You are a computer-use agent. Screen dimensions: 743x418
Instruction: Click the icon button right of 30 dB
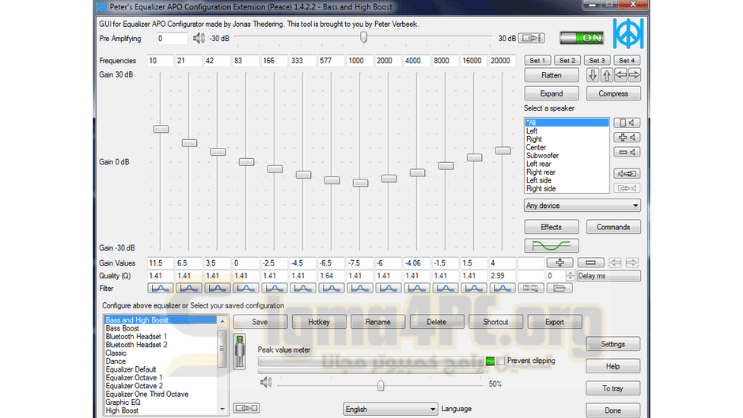(532, 38)
